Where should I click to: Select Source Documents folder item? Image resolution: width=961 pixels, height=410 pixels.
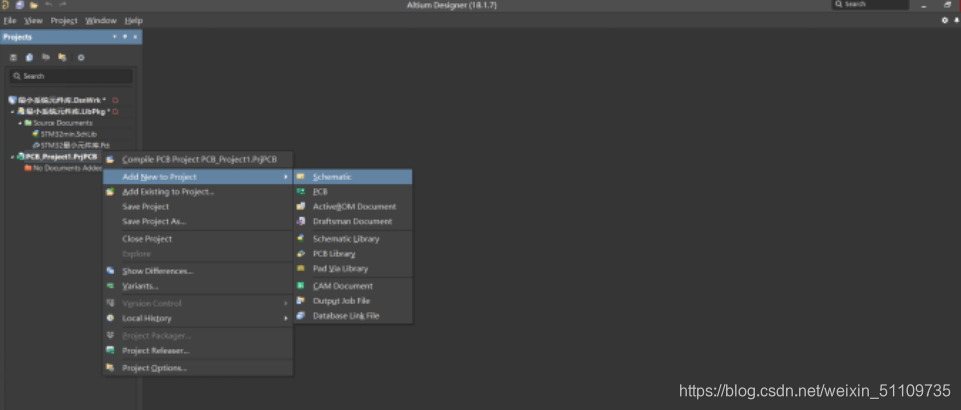click(58, 123)
